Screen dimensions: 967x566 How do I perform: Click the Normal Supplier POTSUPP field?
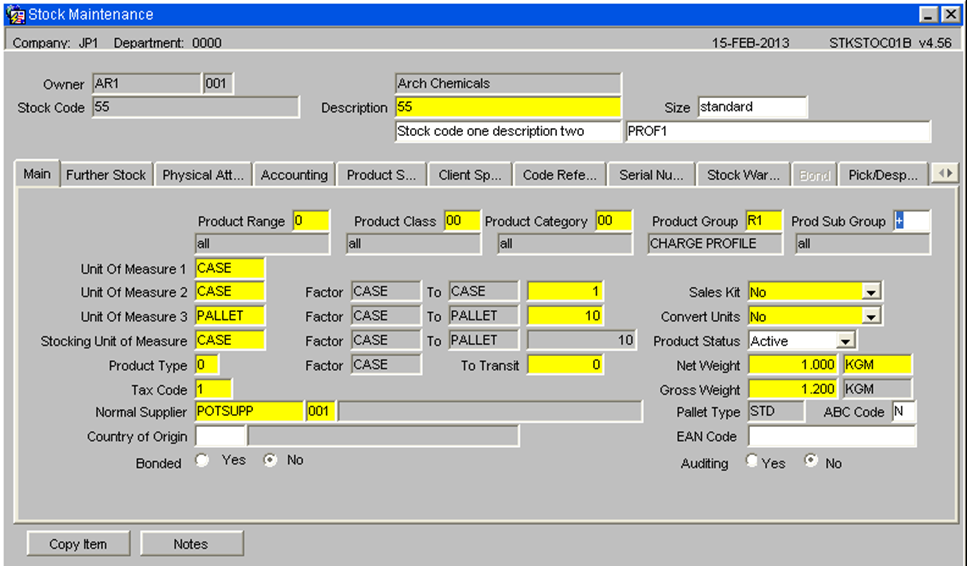coord(249,411)
